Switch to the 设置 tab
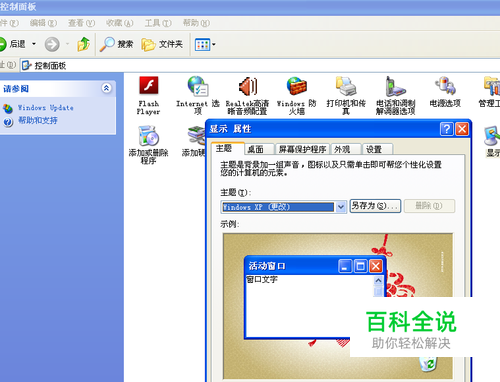 pyautogui.click(x=377, y=149)
